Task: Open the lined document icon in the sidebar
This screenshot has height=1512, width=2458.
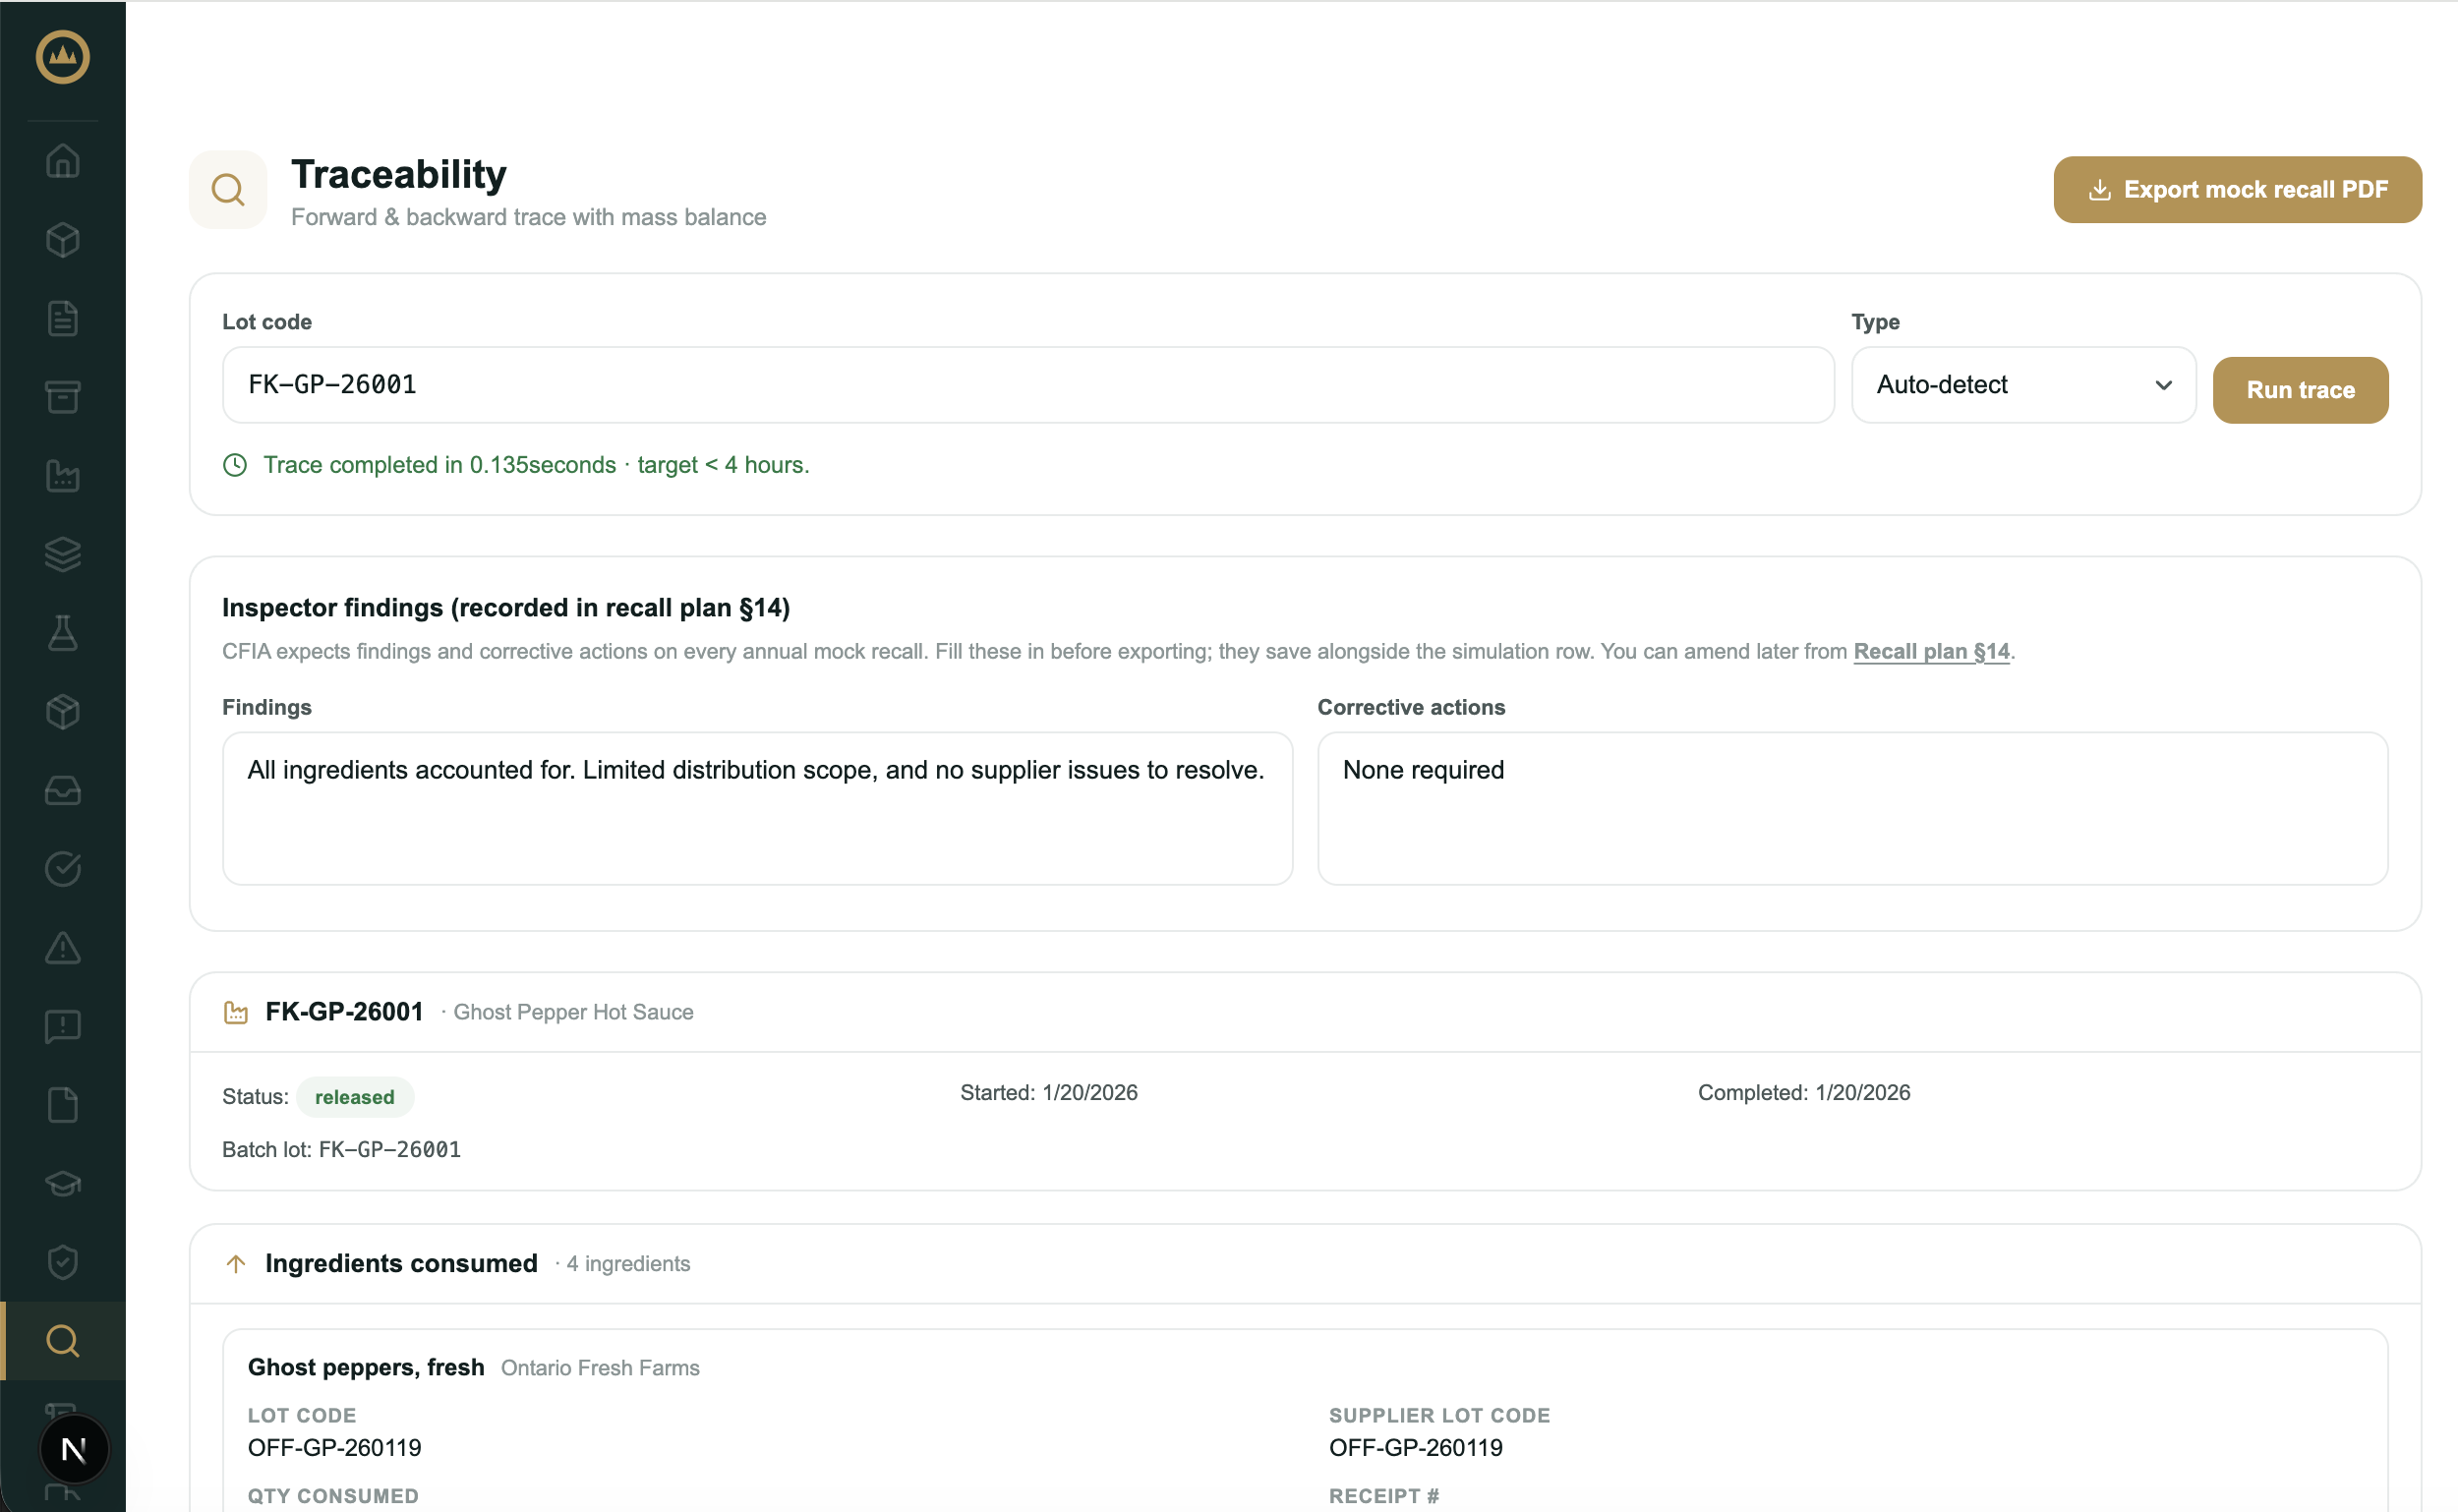Action: pyautogui.click(x=63, y=318)
